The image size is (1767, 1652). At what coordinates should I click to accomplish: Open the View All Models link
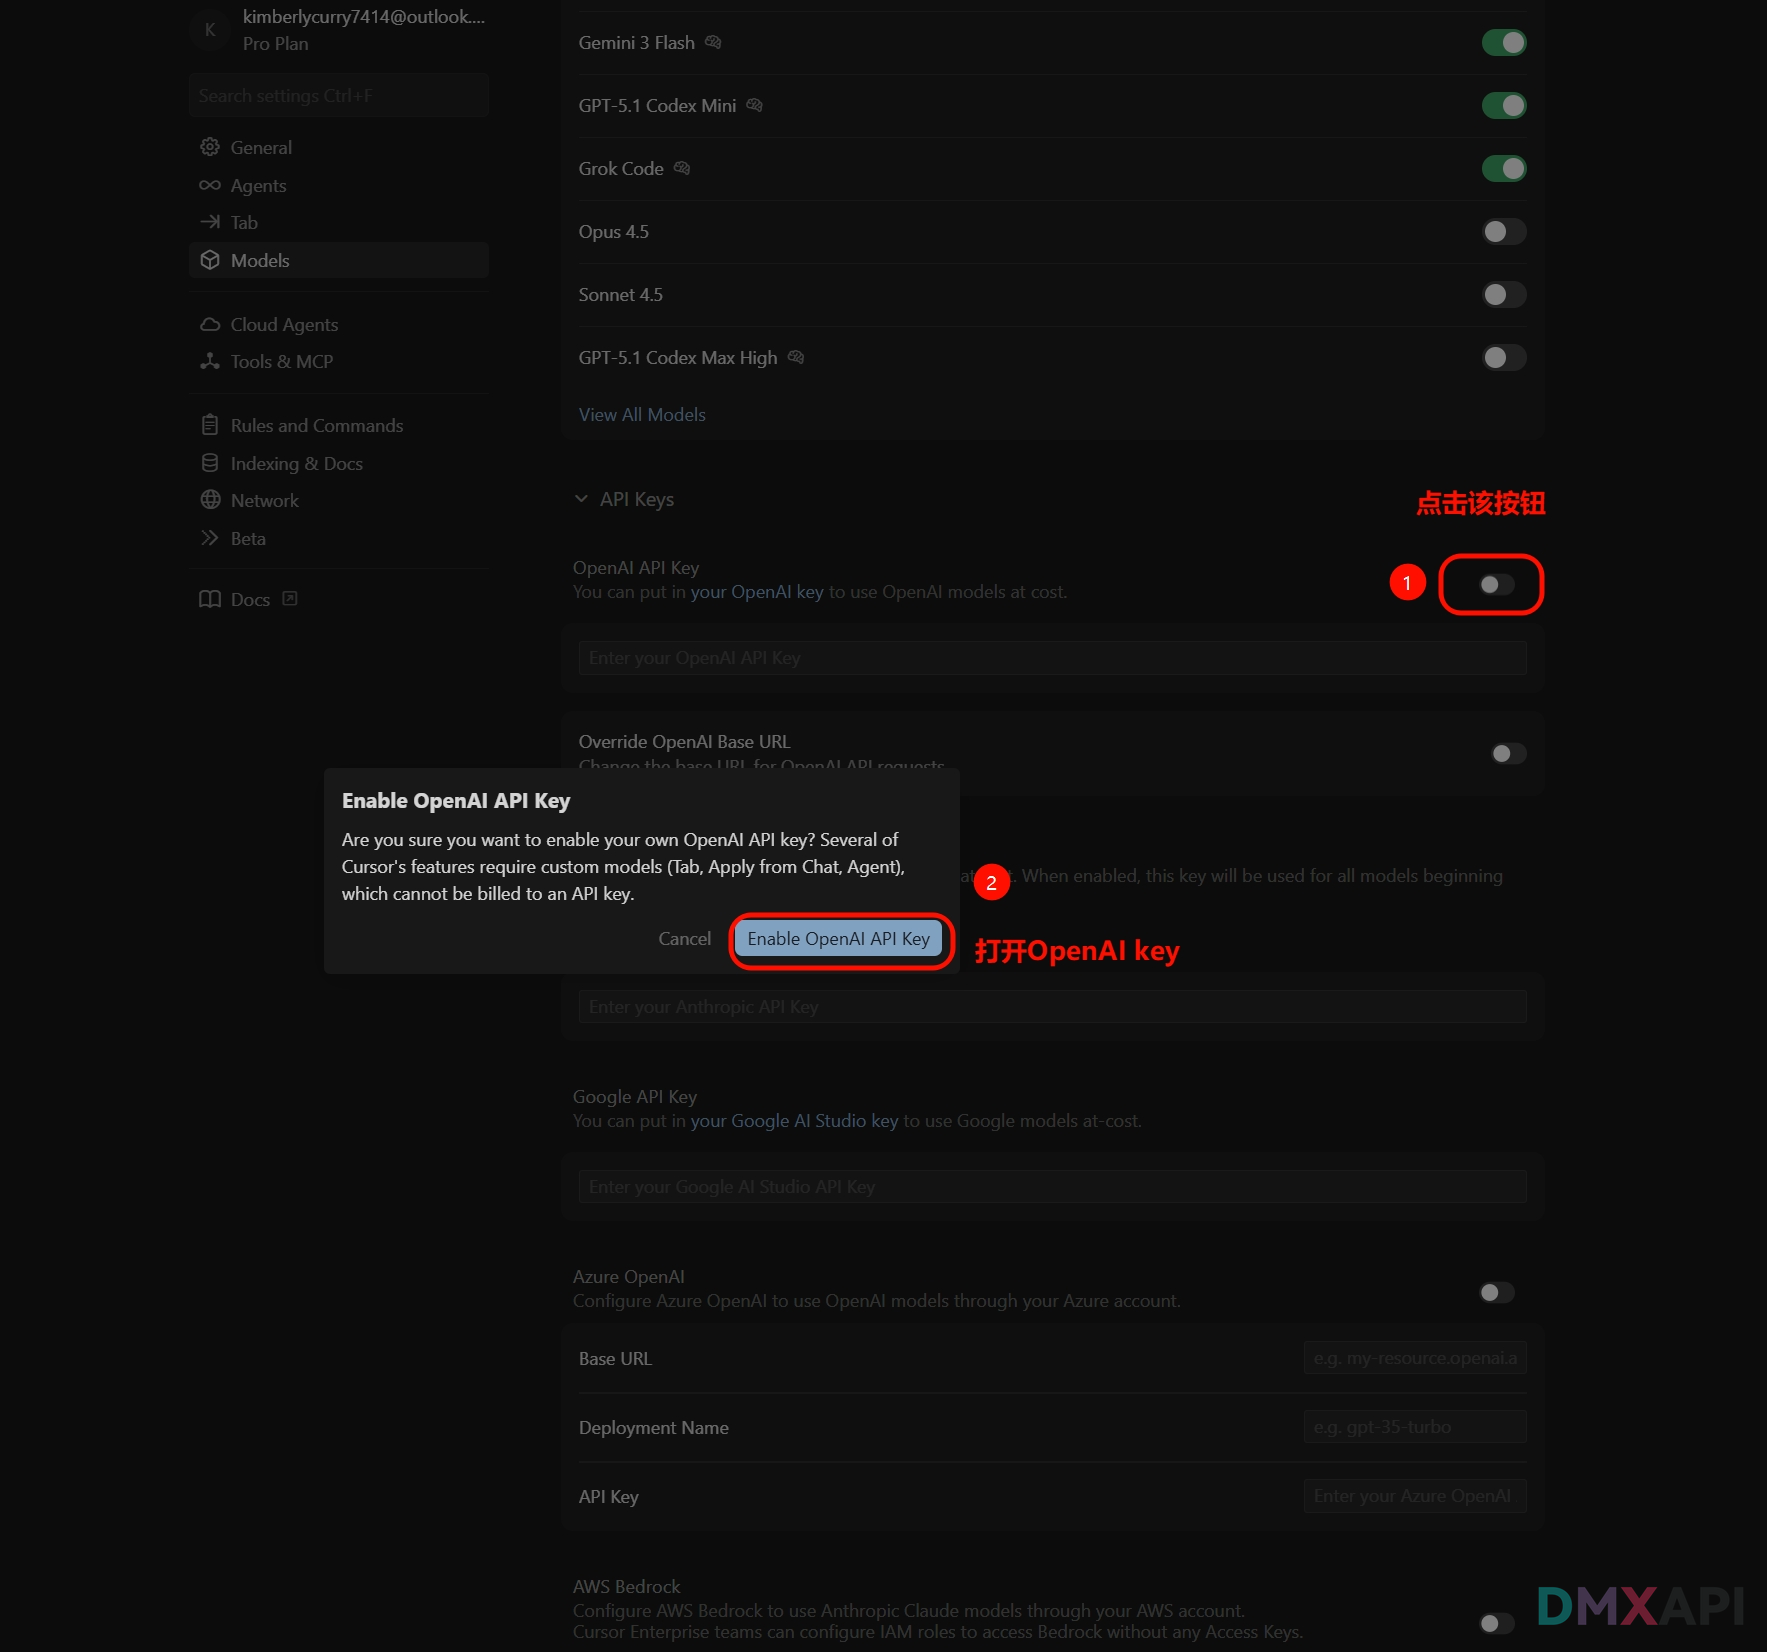coord(642,414)
